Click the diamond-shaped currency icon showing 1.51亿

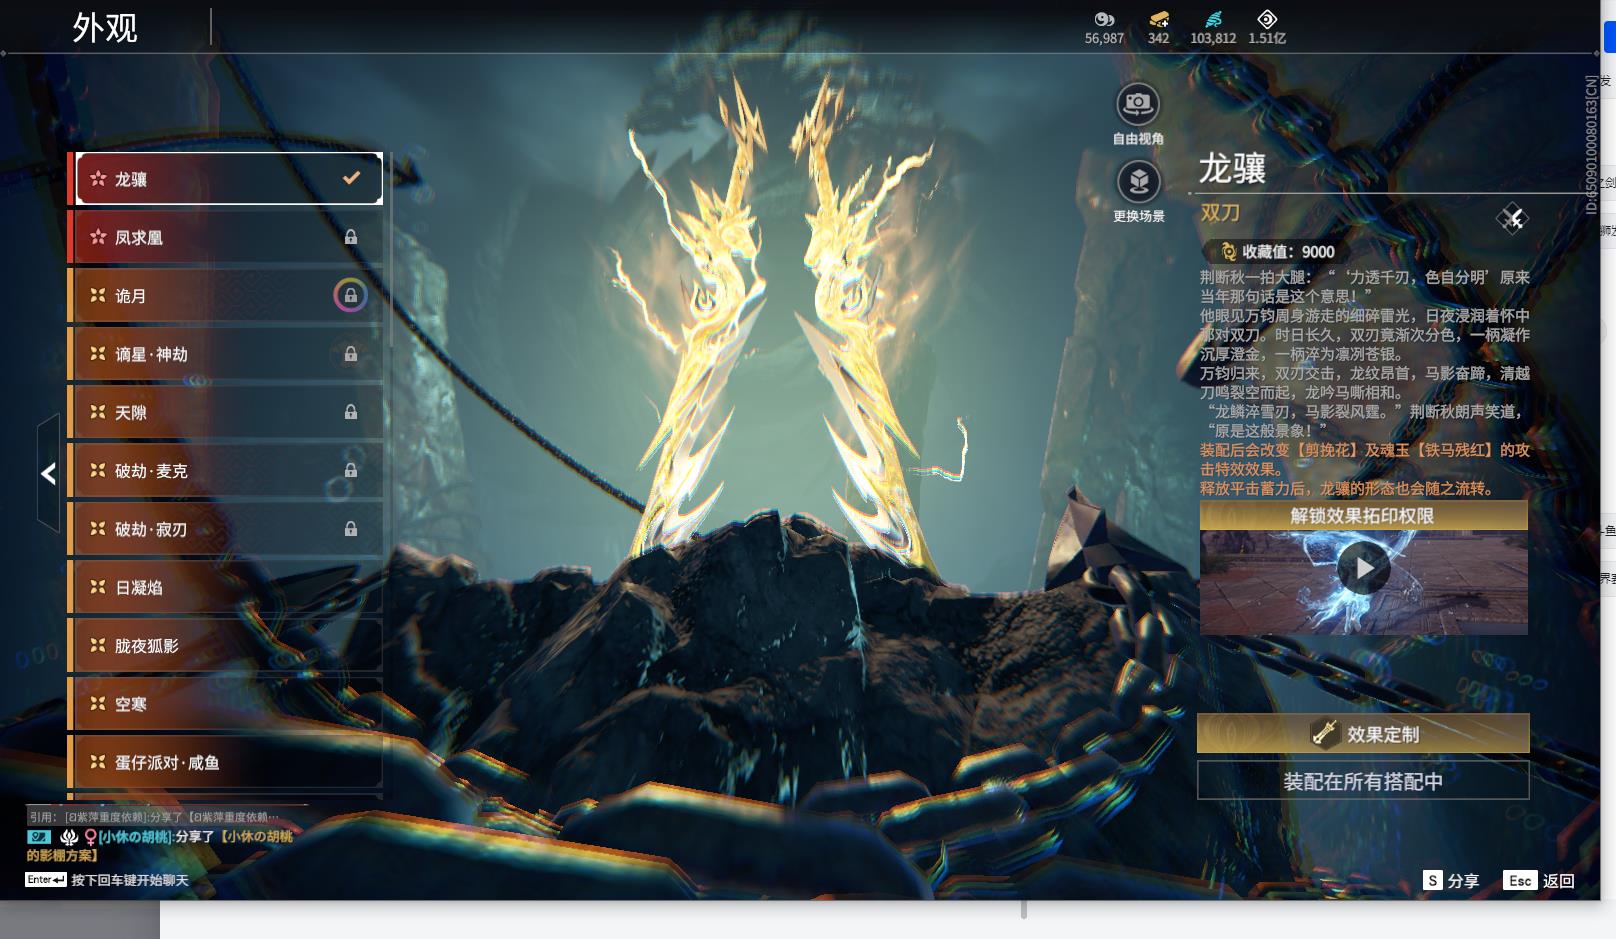tap(1266, 19)
